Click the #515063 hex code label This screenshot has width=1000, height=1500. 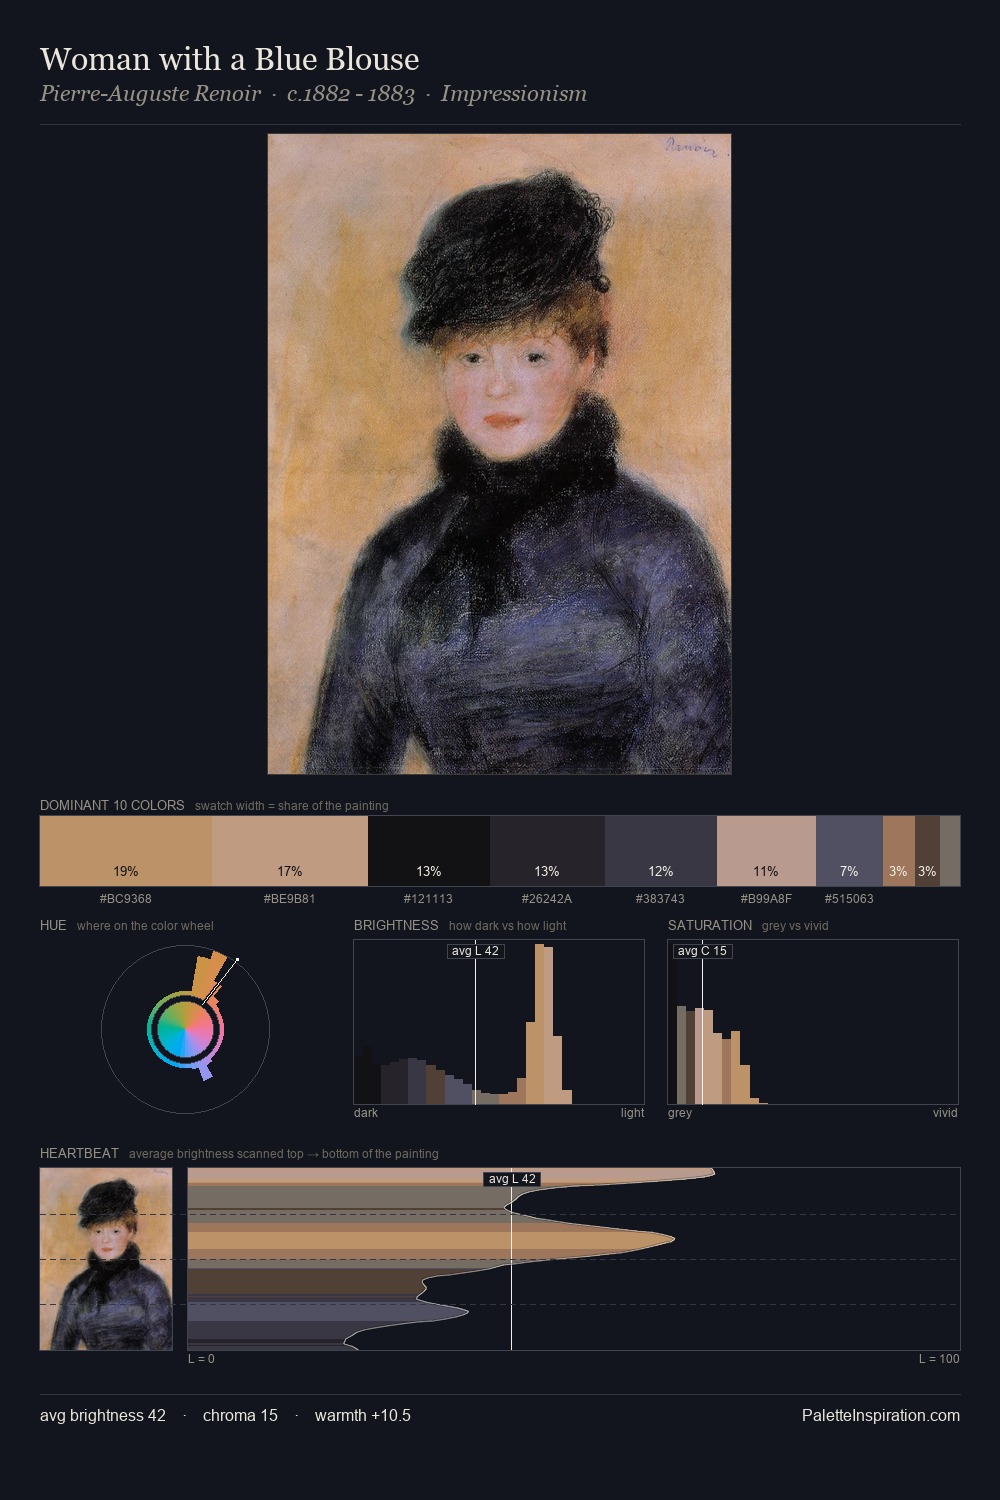coord(849,899)
